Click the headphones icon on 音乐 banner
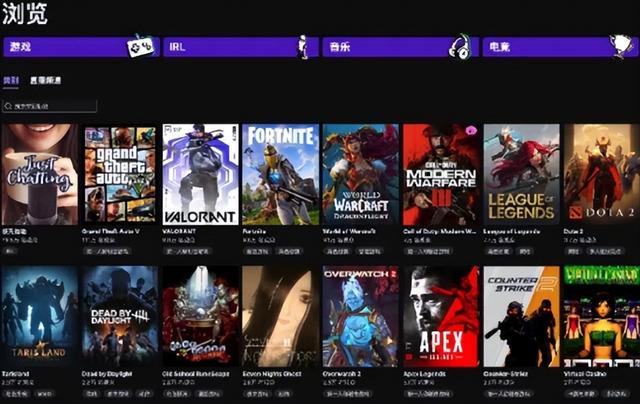 (460, 47)
